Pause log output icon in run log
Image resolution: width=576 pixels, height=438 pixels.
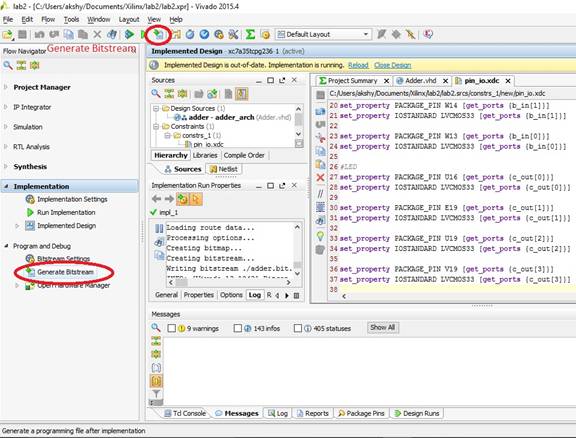point(159,228)
